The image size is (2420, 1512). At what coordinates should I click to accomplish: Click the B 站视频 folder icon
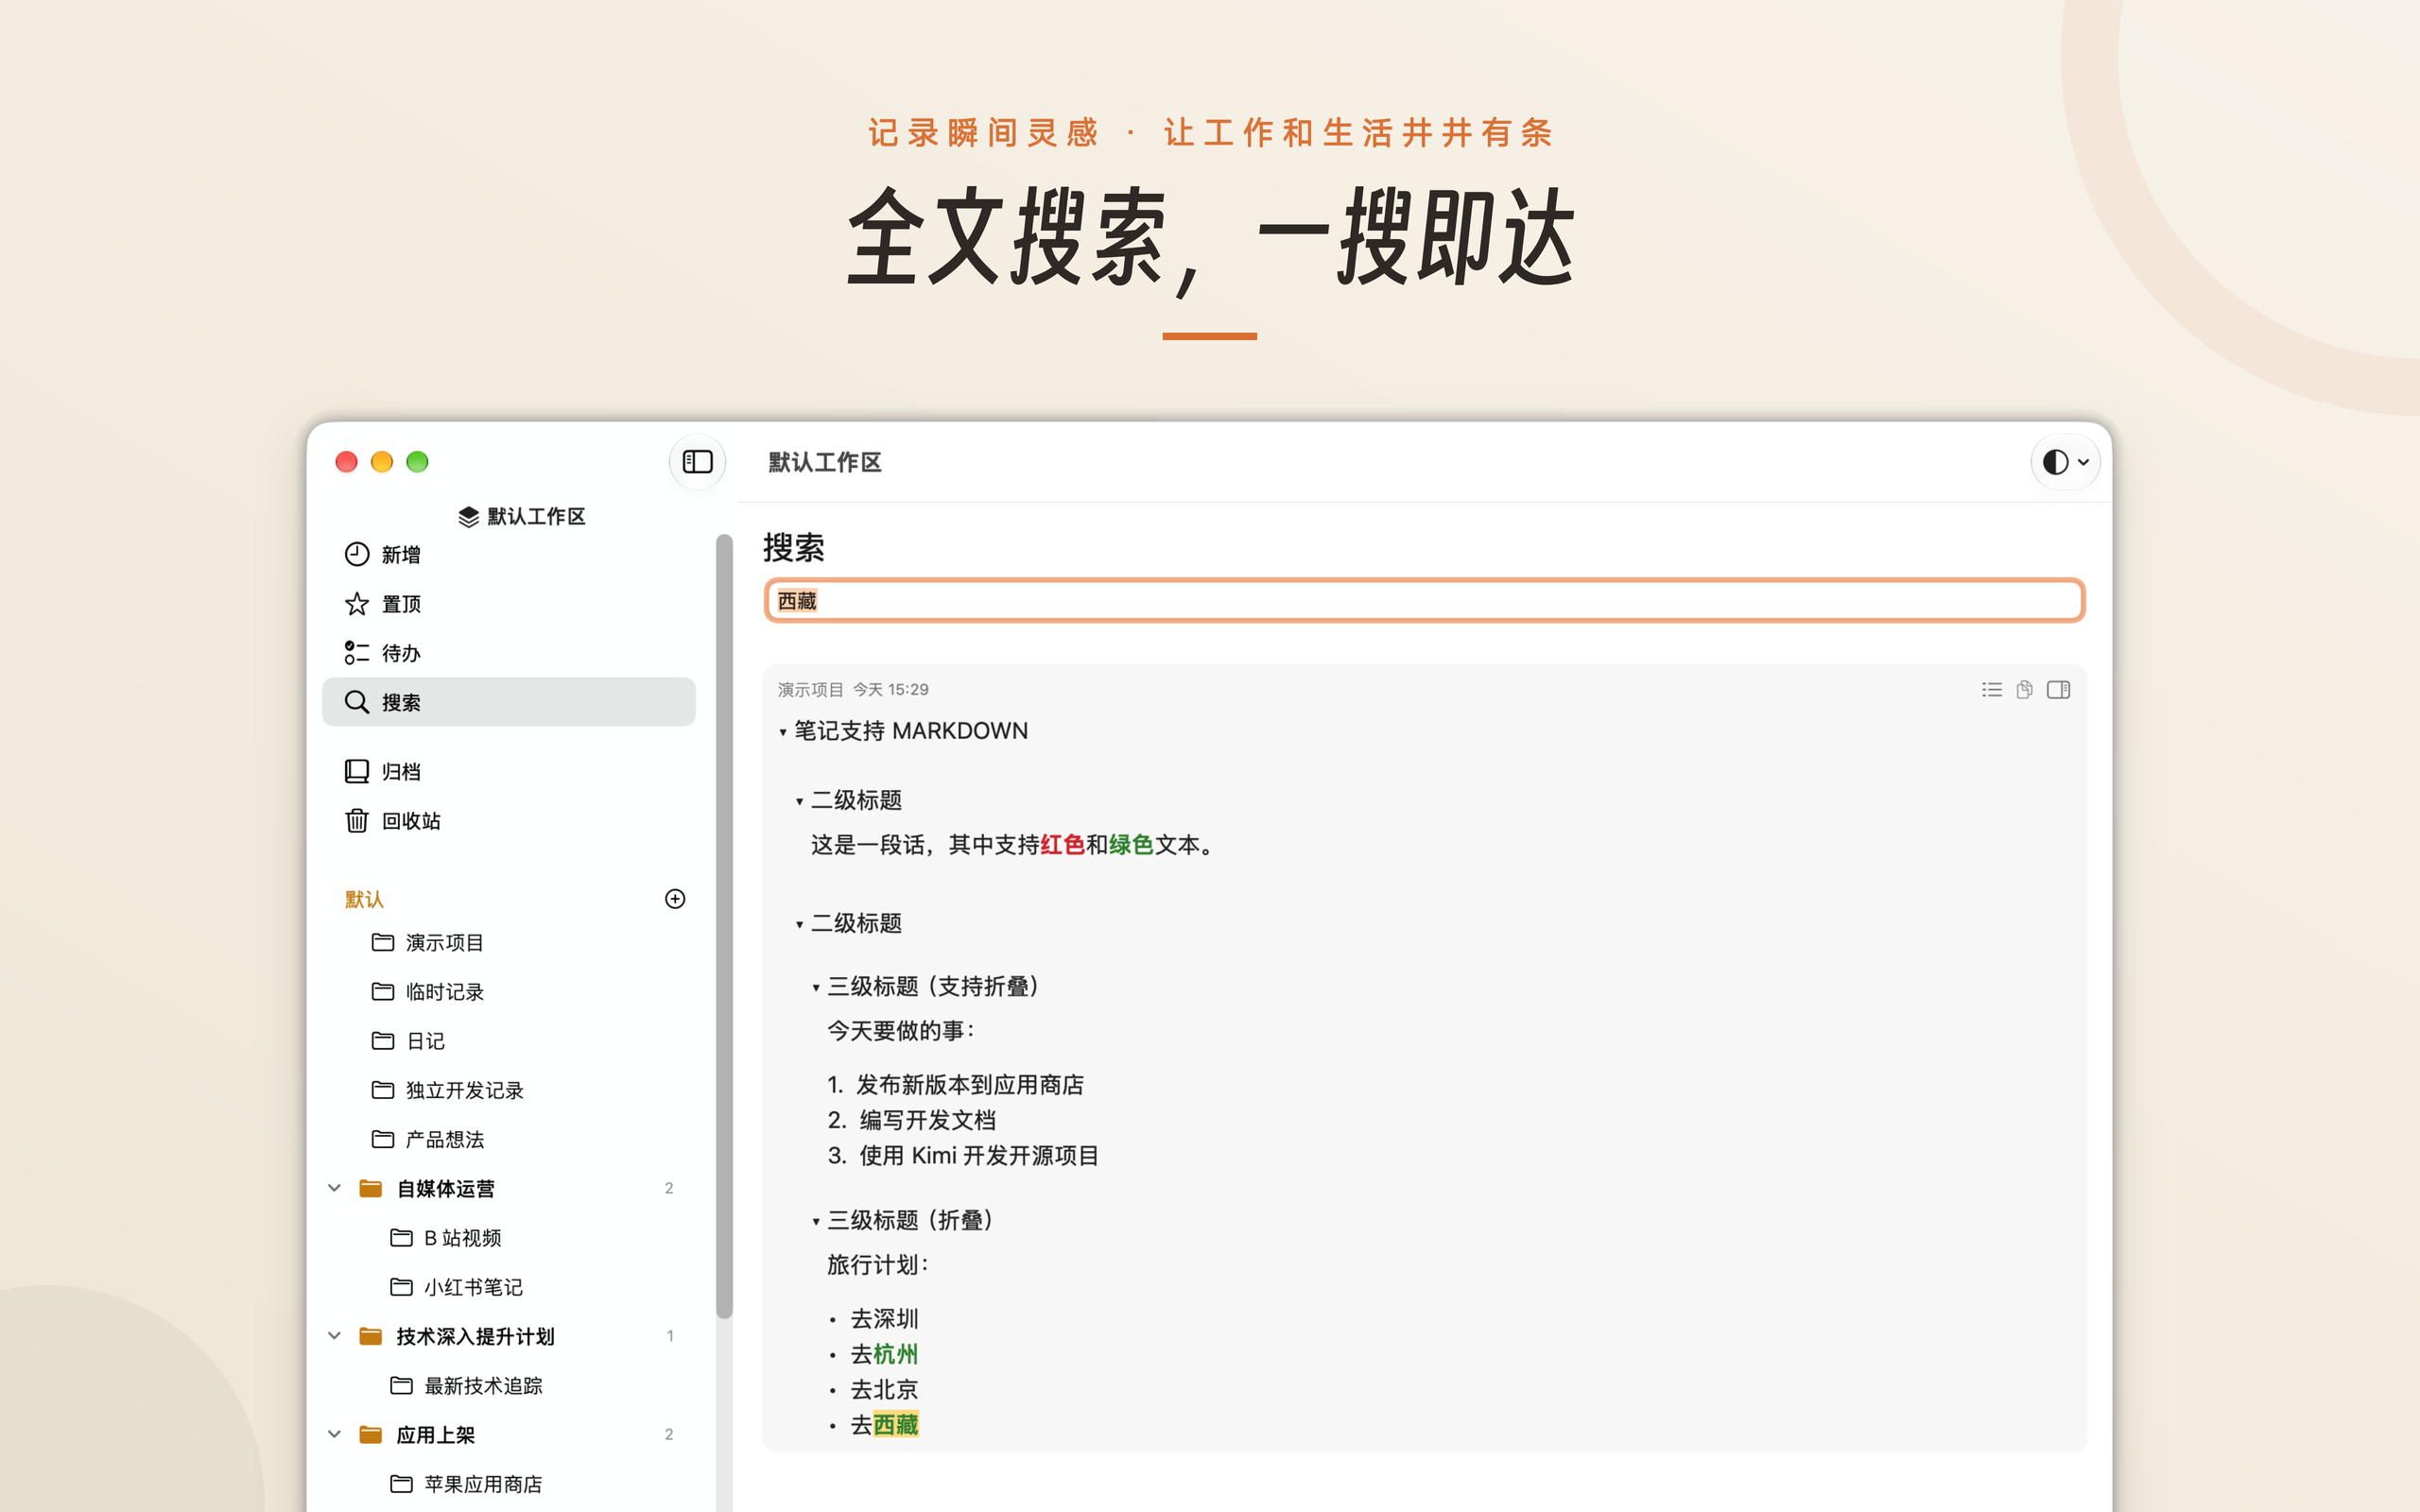click(401, 1237)
